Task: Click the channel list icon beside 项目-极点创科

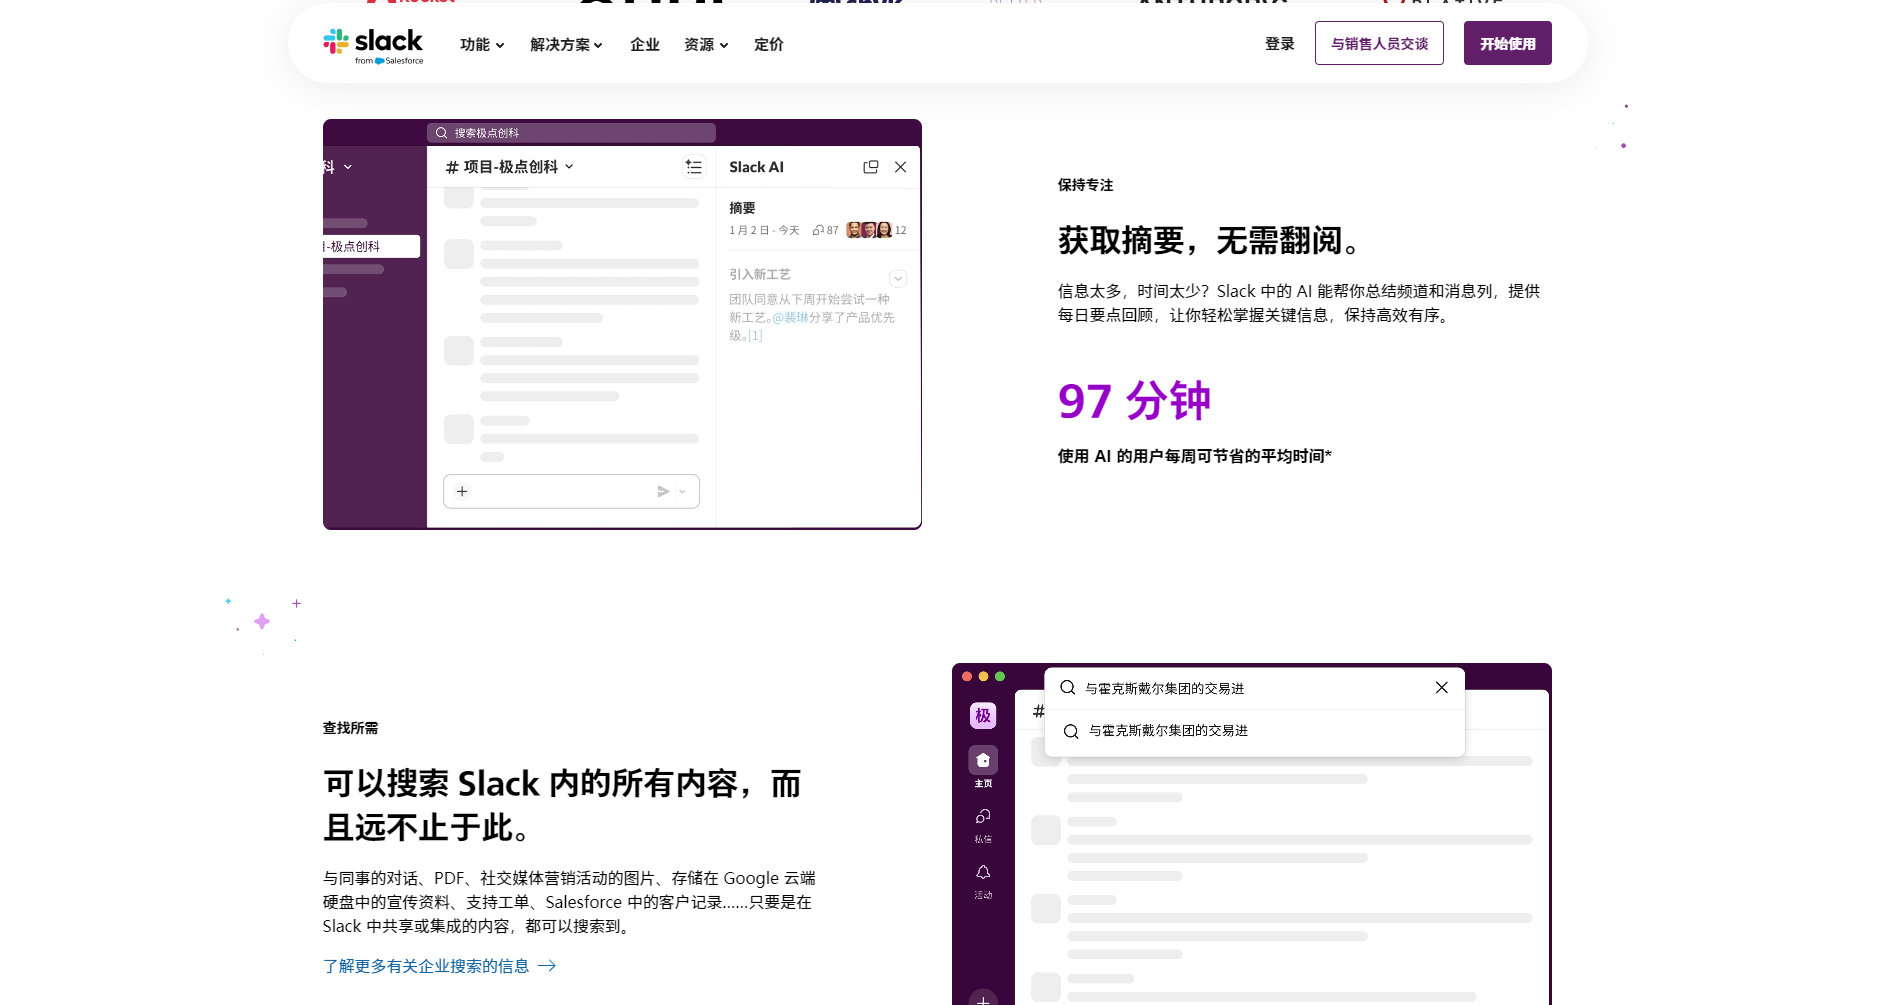Action: (693, 167)
